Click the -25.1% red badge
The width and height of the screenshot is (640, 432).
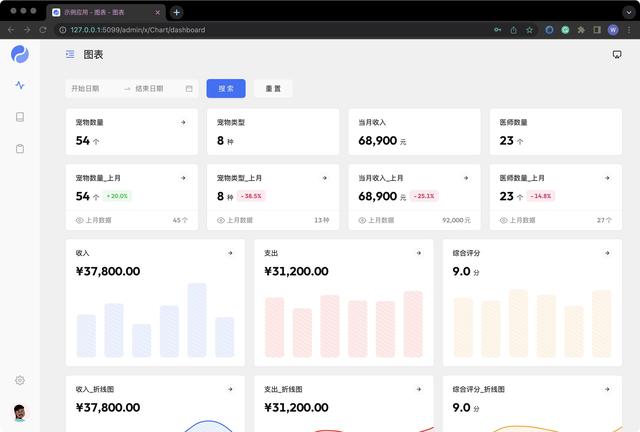coord(424,196)
